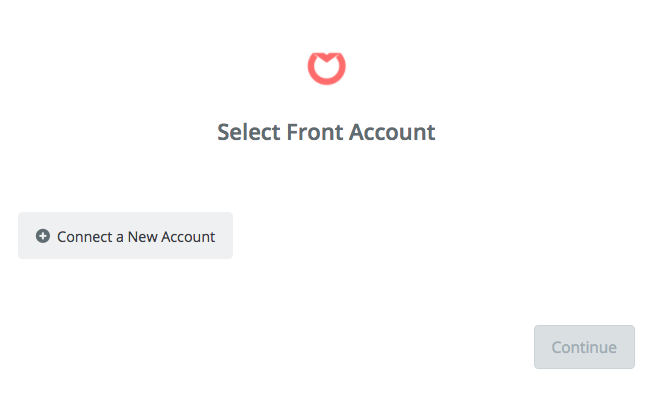Screen dimensions: 653x408
Task: Click the disabled Continue button at the bottom
Action: 584,347
